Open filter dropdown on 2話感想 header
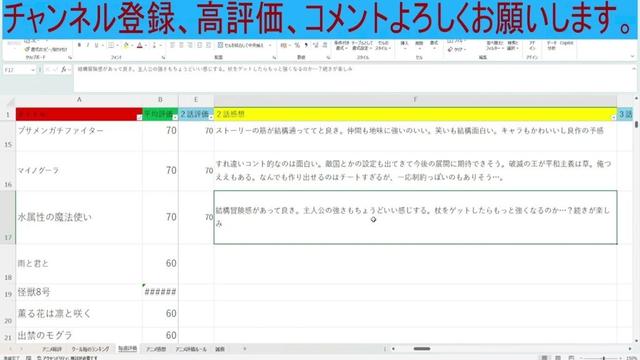The width and height of the screenshot is (640, 360). [613, 118]
